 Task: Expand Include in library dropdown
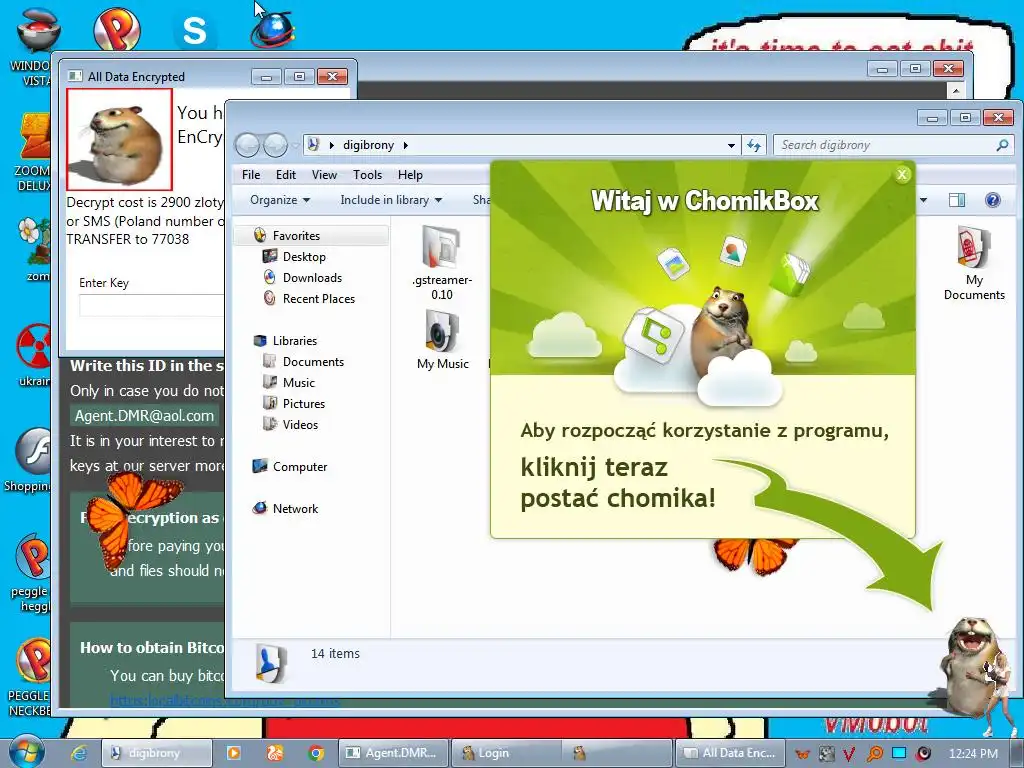click(x=391, y=200)
